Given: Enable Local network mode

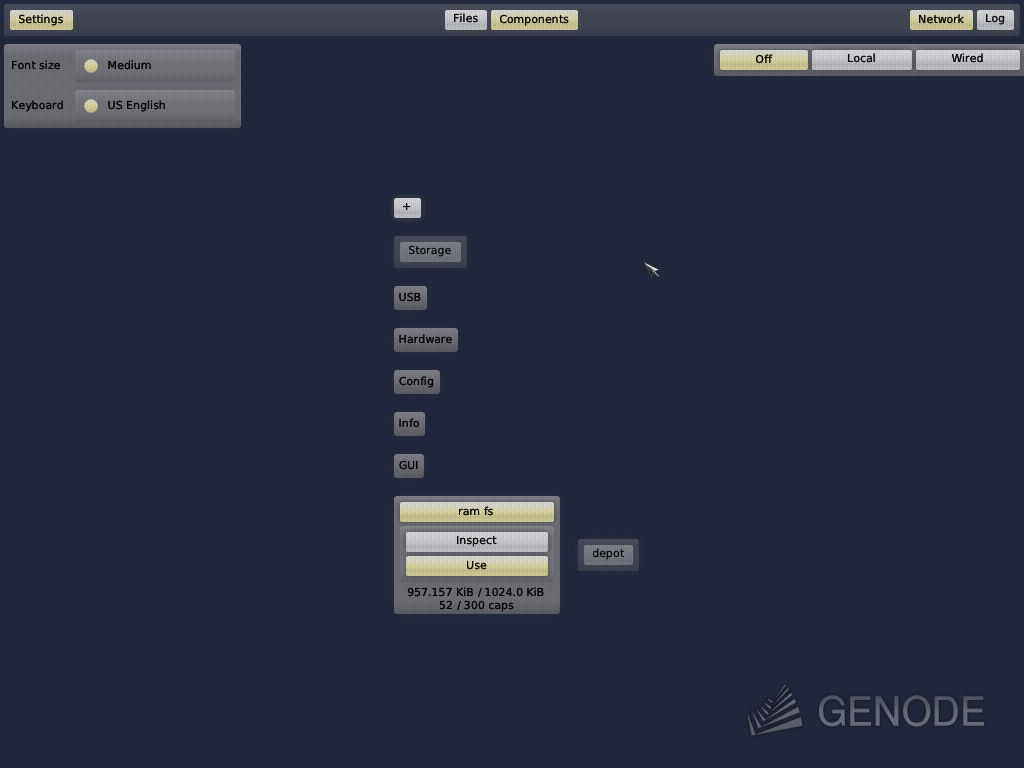Looking at the screenshot, I should coord(861,59).
